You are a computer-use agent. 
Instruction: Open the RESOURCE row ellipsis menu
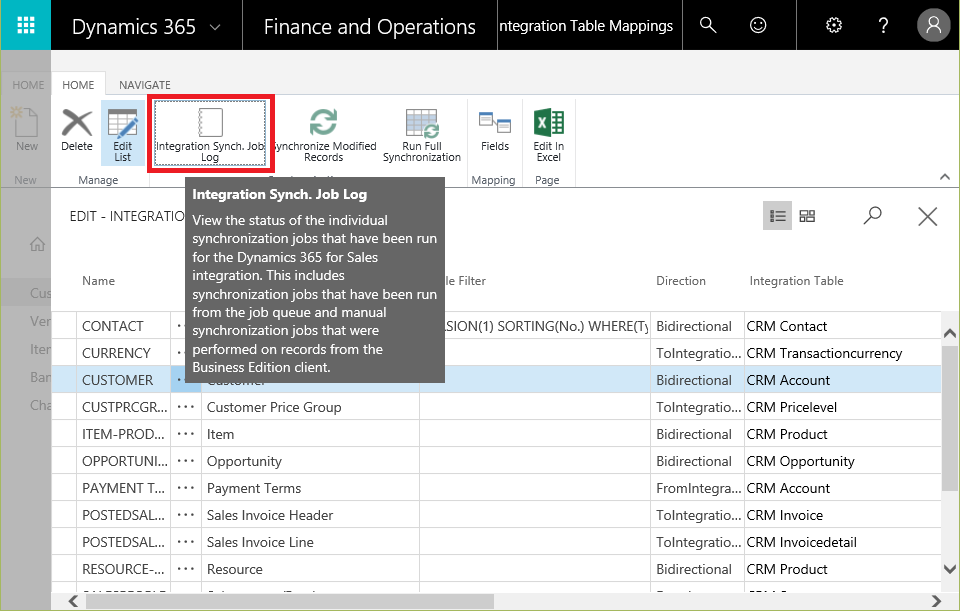coord(186,569)
